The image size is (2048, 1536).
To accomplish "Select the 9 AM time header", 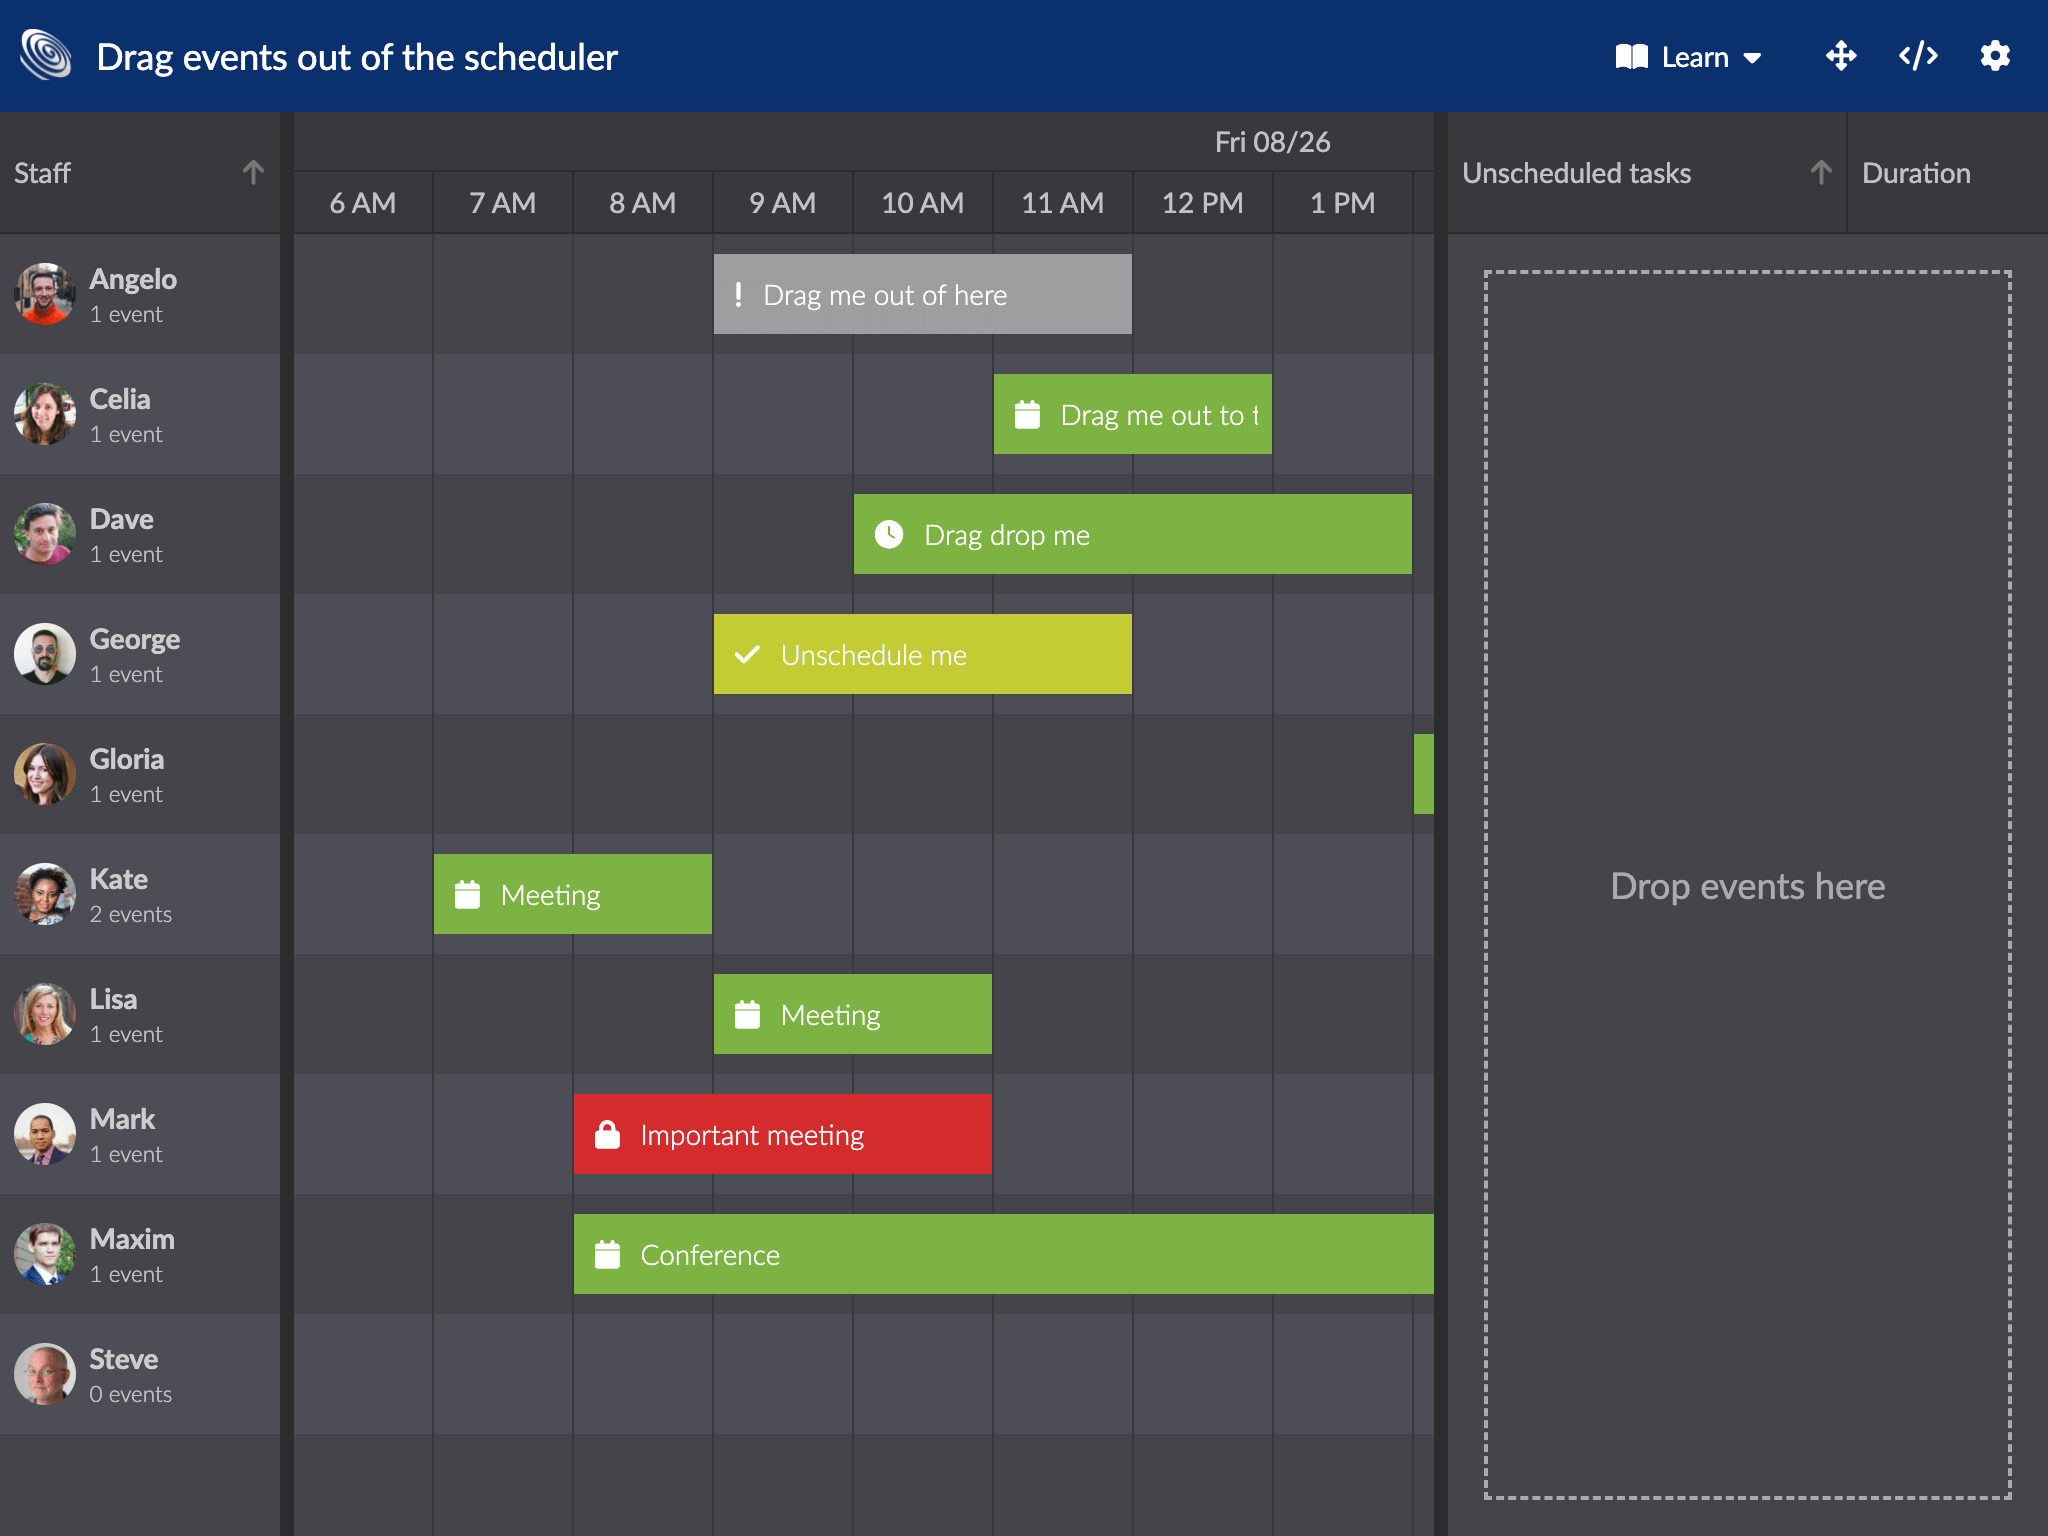I will click(782, 202).
